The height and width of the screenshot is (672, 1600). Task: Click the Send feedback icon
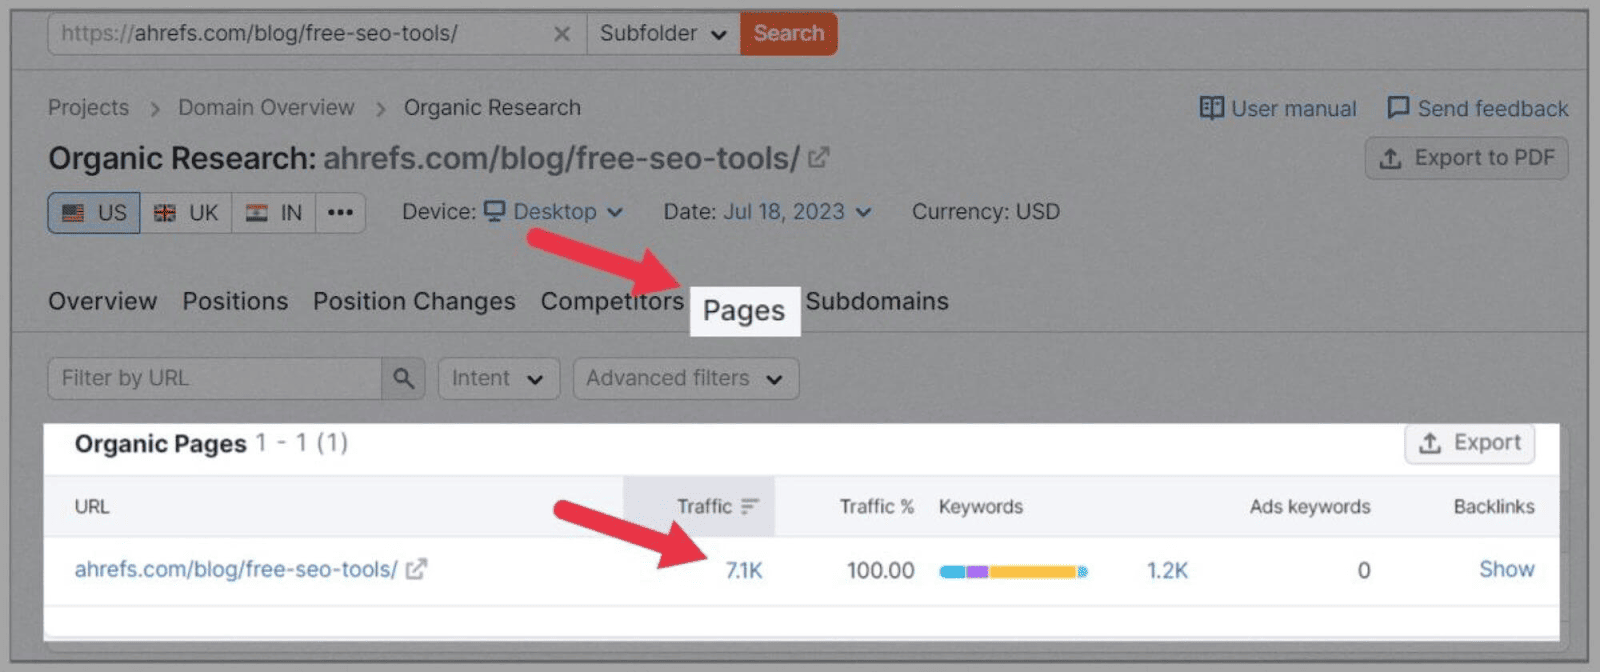(x=1400, y=108)
